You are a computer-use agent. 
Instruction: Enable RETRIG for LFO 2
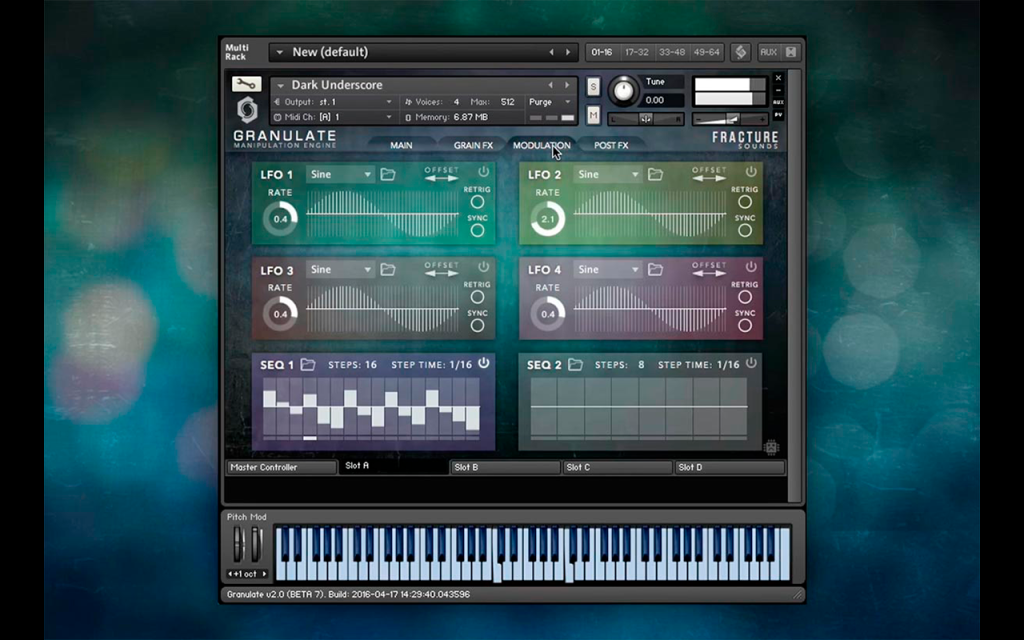click(744, 202)
